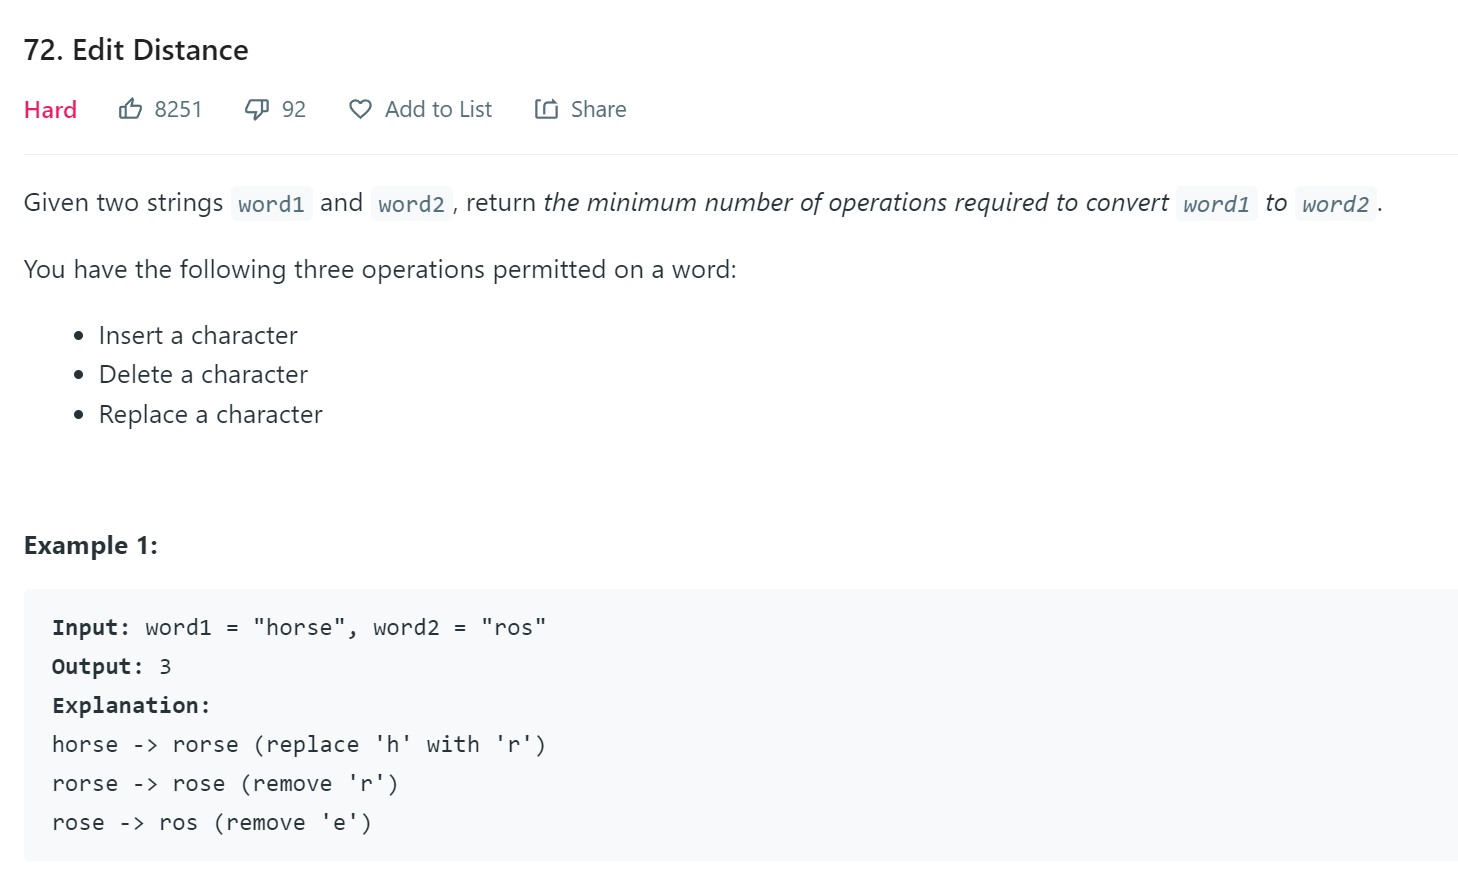This screenshot has width=1458, height=888.
Task: Click the "horse -> rorse" explanation line
Action: tap(298, 744)
